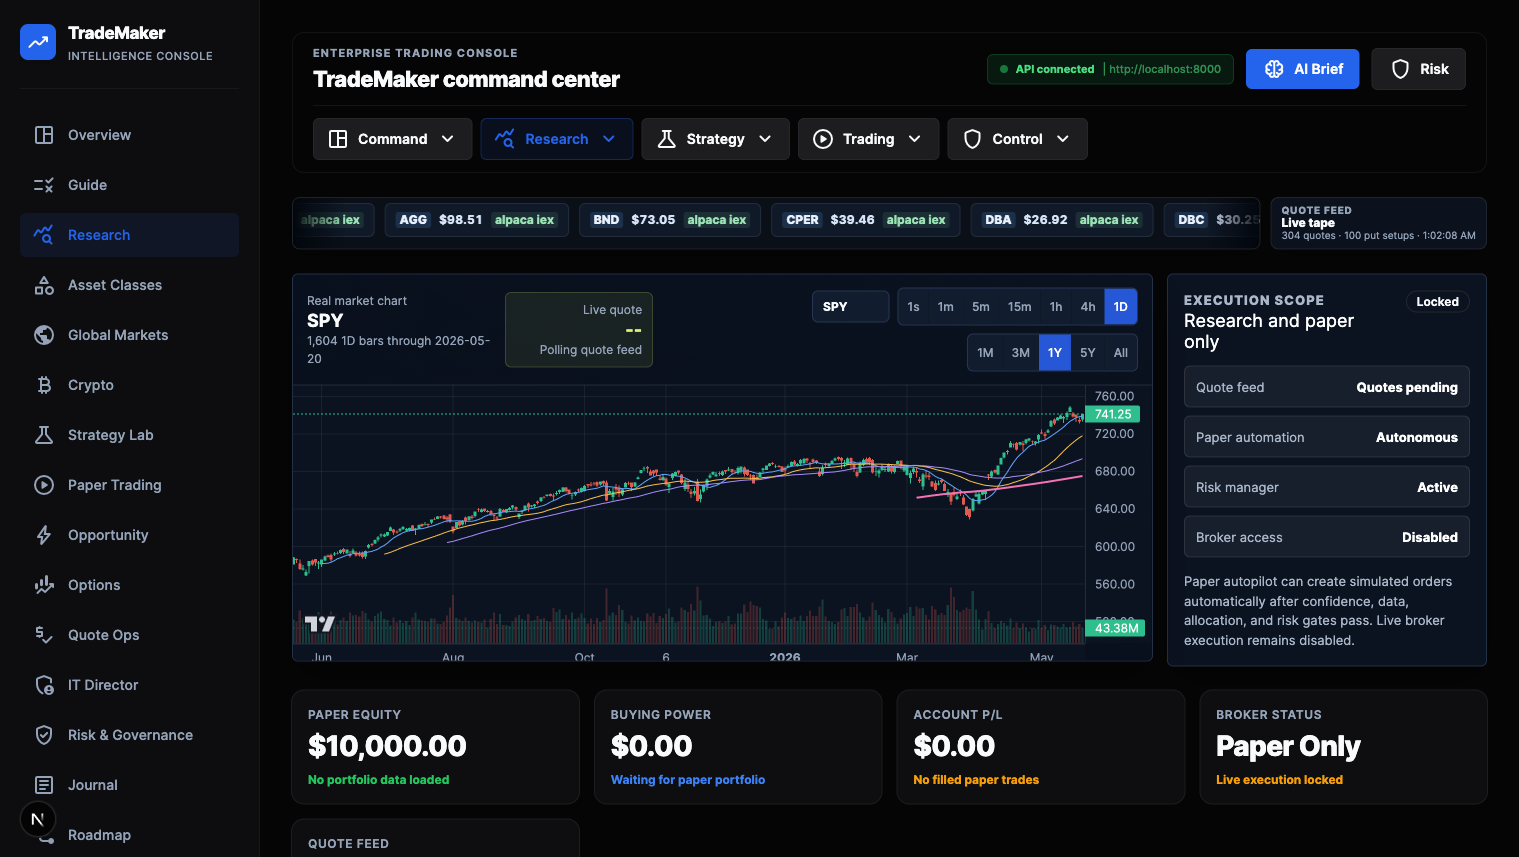Select BND ticker chip
This screenshot has width=1519, height=857.
point(670,220)
